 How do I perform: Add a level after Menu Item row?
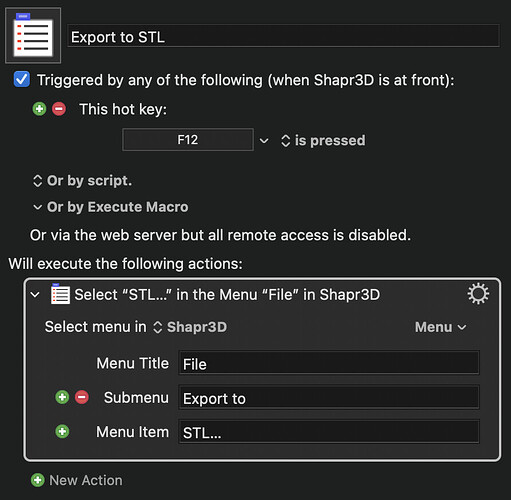(62, 431)
